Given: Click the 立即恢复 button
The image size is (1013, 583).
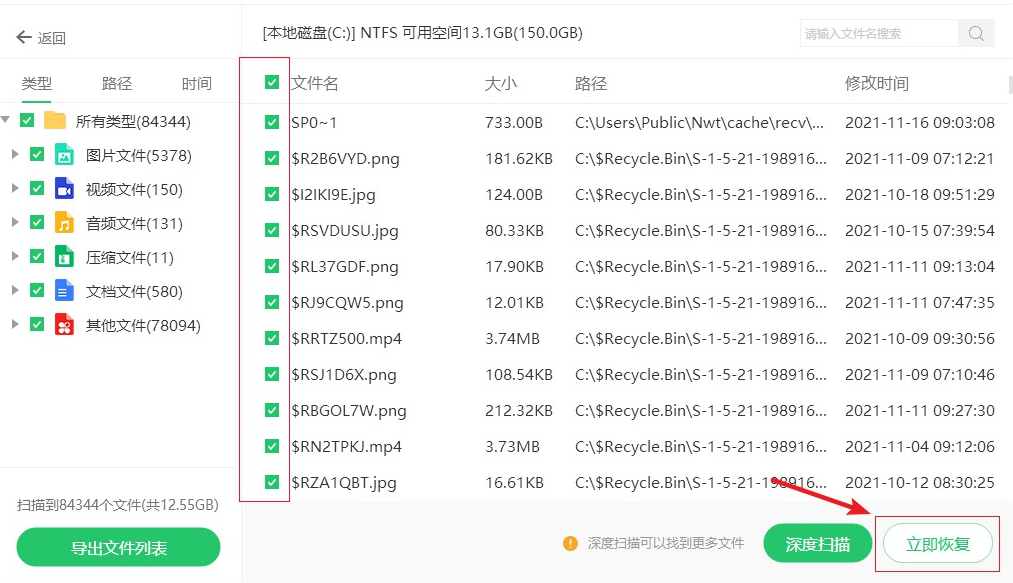Looking at the screenshot, I should [937, 545].
